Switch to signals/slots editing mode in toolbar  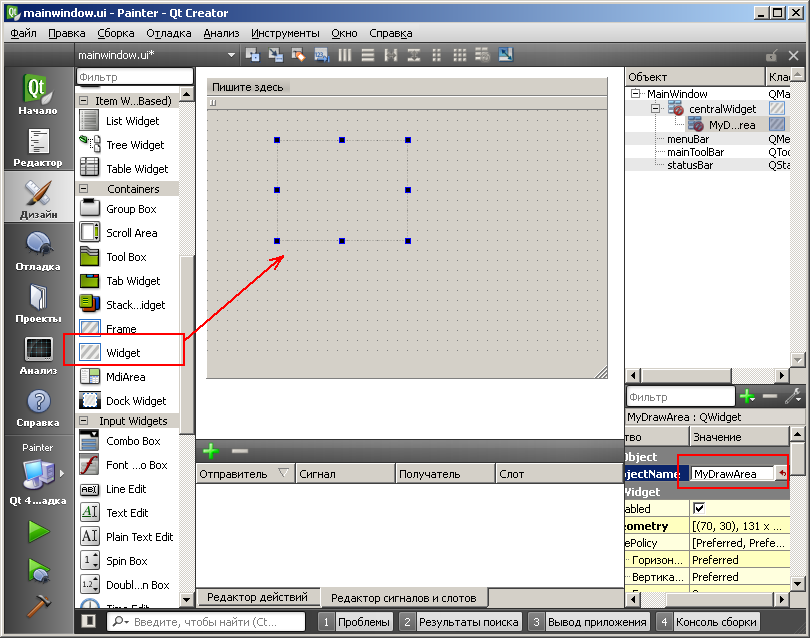click(x=276, y=55)
